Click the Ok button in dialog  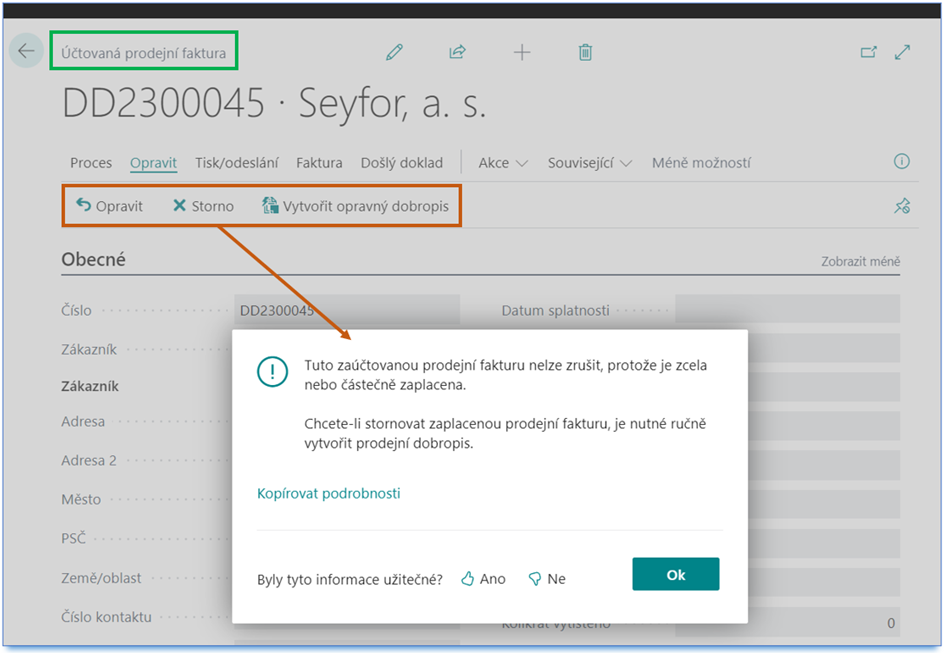click(675, 575)
